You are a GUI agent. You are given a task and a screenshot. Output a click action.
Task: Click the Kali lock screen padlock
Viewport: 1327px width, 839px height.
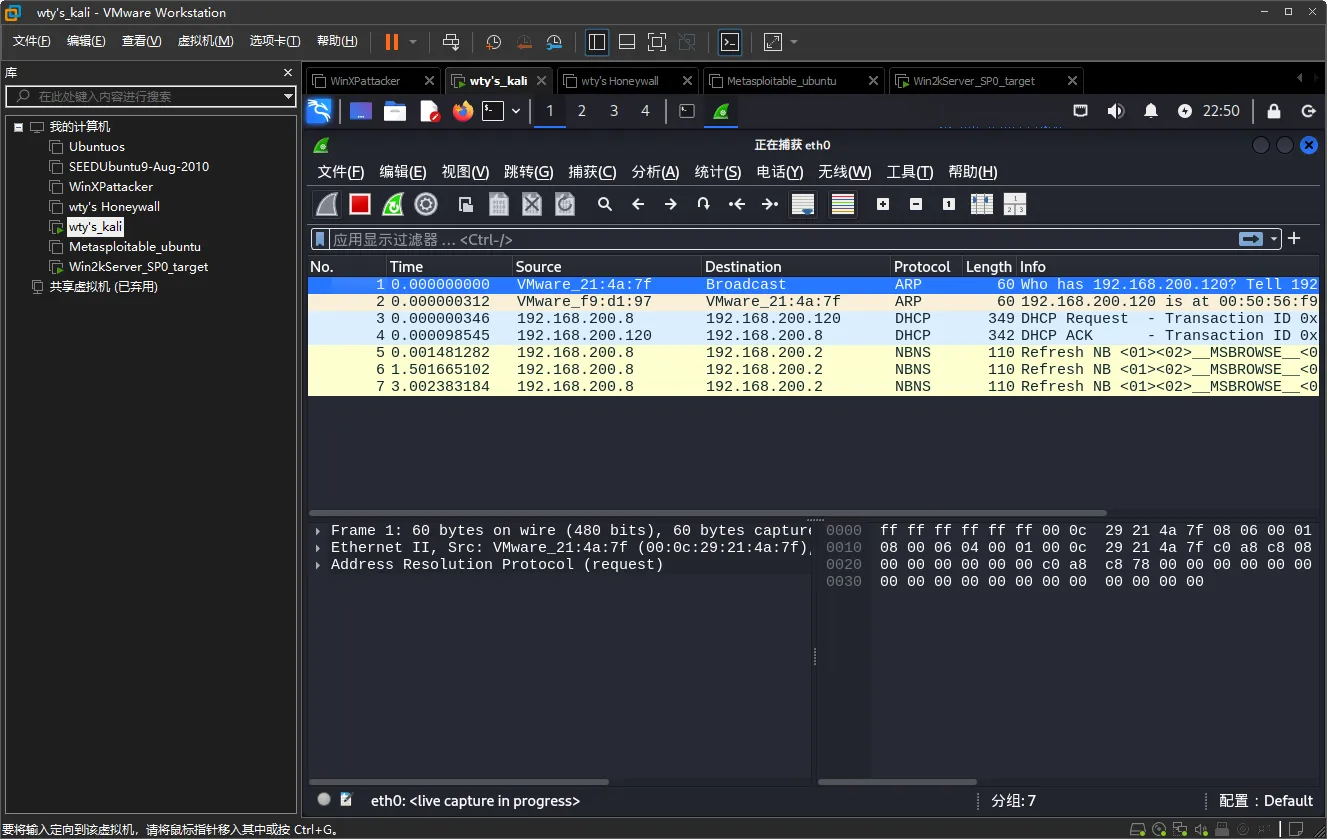(1274, 111)
